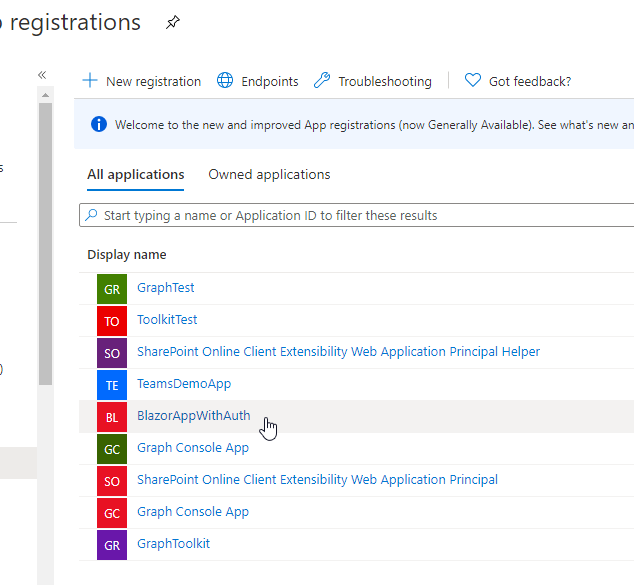Screen dimensions: 634x585
Task: Collapse the left sidebar with the double chevron
Action: click(x=42, y=75)
